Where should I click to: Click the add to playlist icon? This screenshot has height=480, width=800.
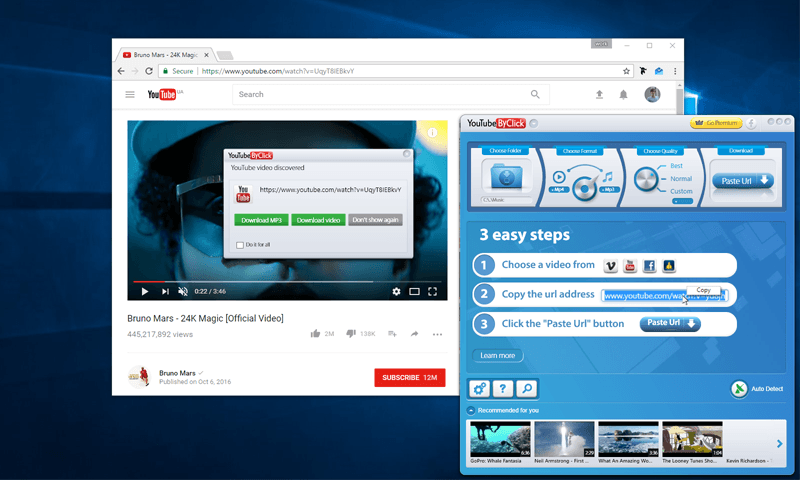tap(392, 334)
